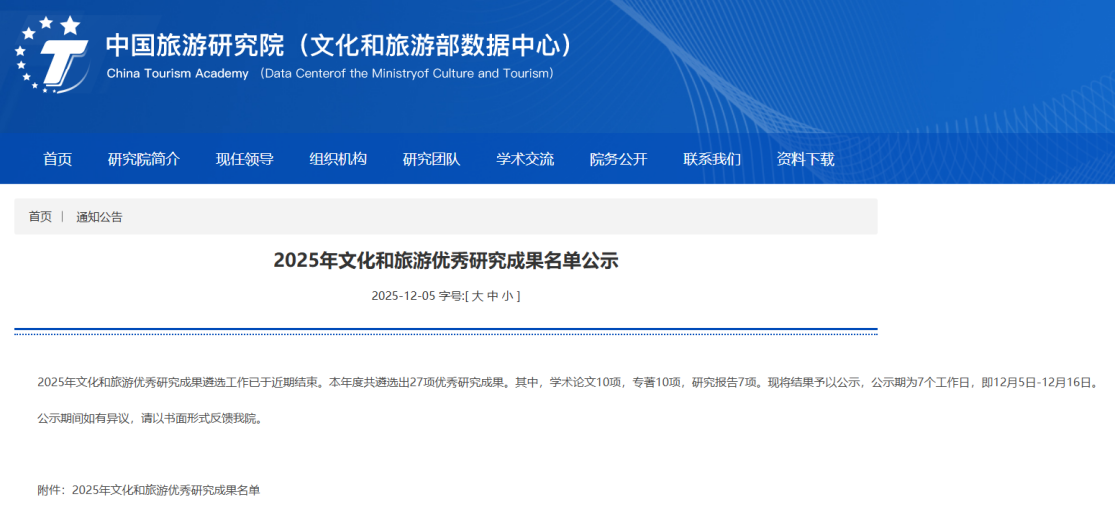Open the 组织机构 menu item

(338, 159)
